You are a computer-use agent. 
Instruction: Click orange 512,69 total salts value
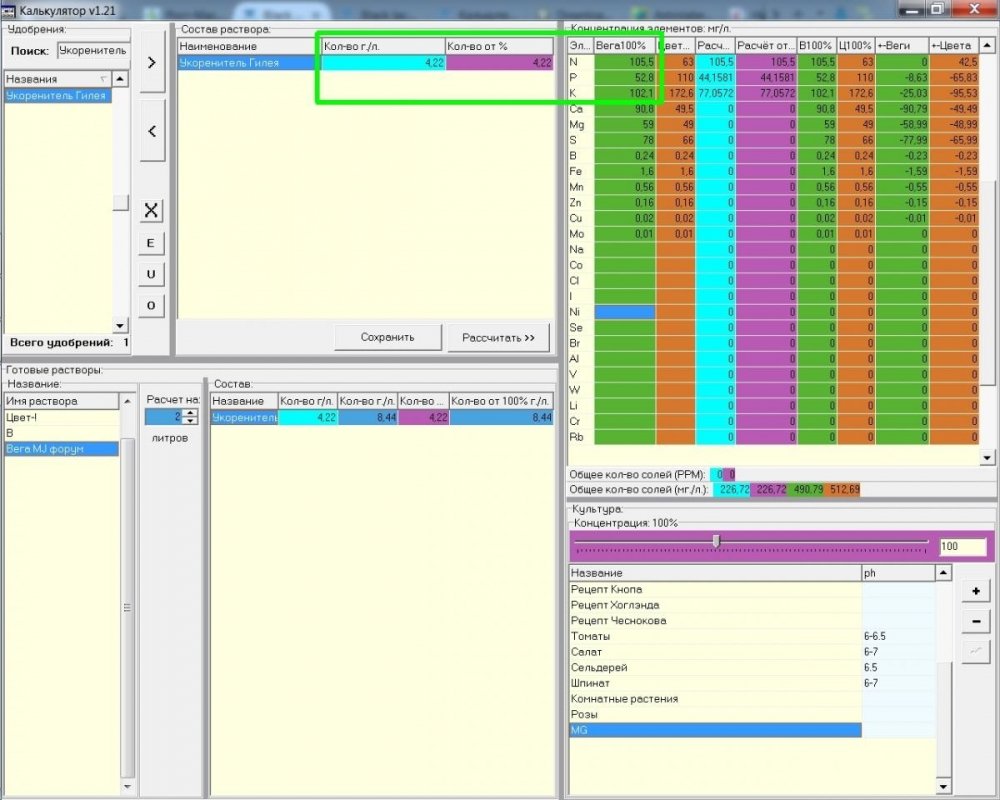click(842, 490)
